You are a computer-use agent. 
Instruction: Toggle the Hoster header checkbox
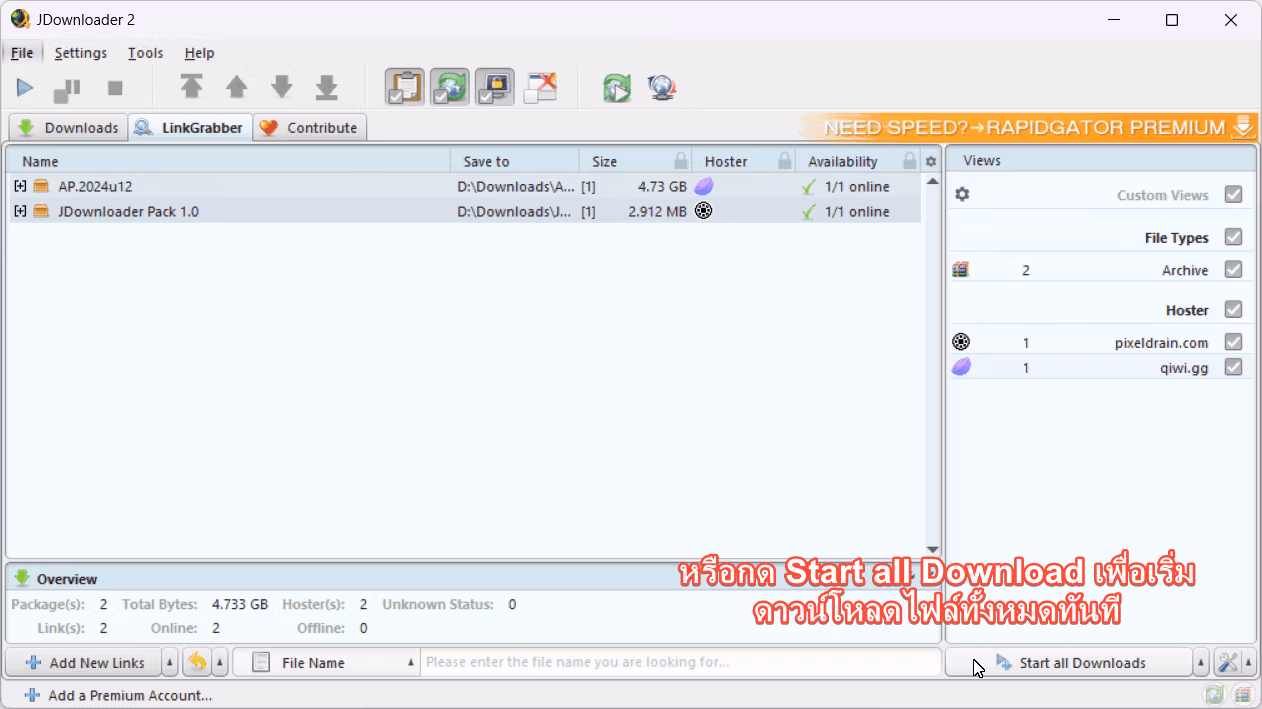[1233, 309]
